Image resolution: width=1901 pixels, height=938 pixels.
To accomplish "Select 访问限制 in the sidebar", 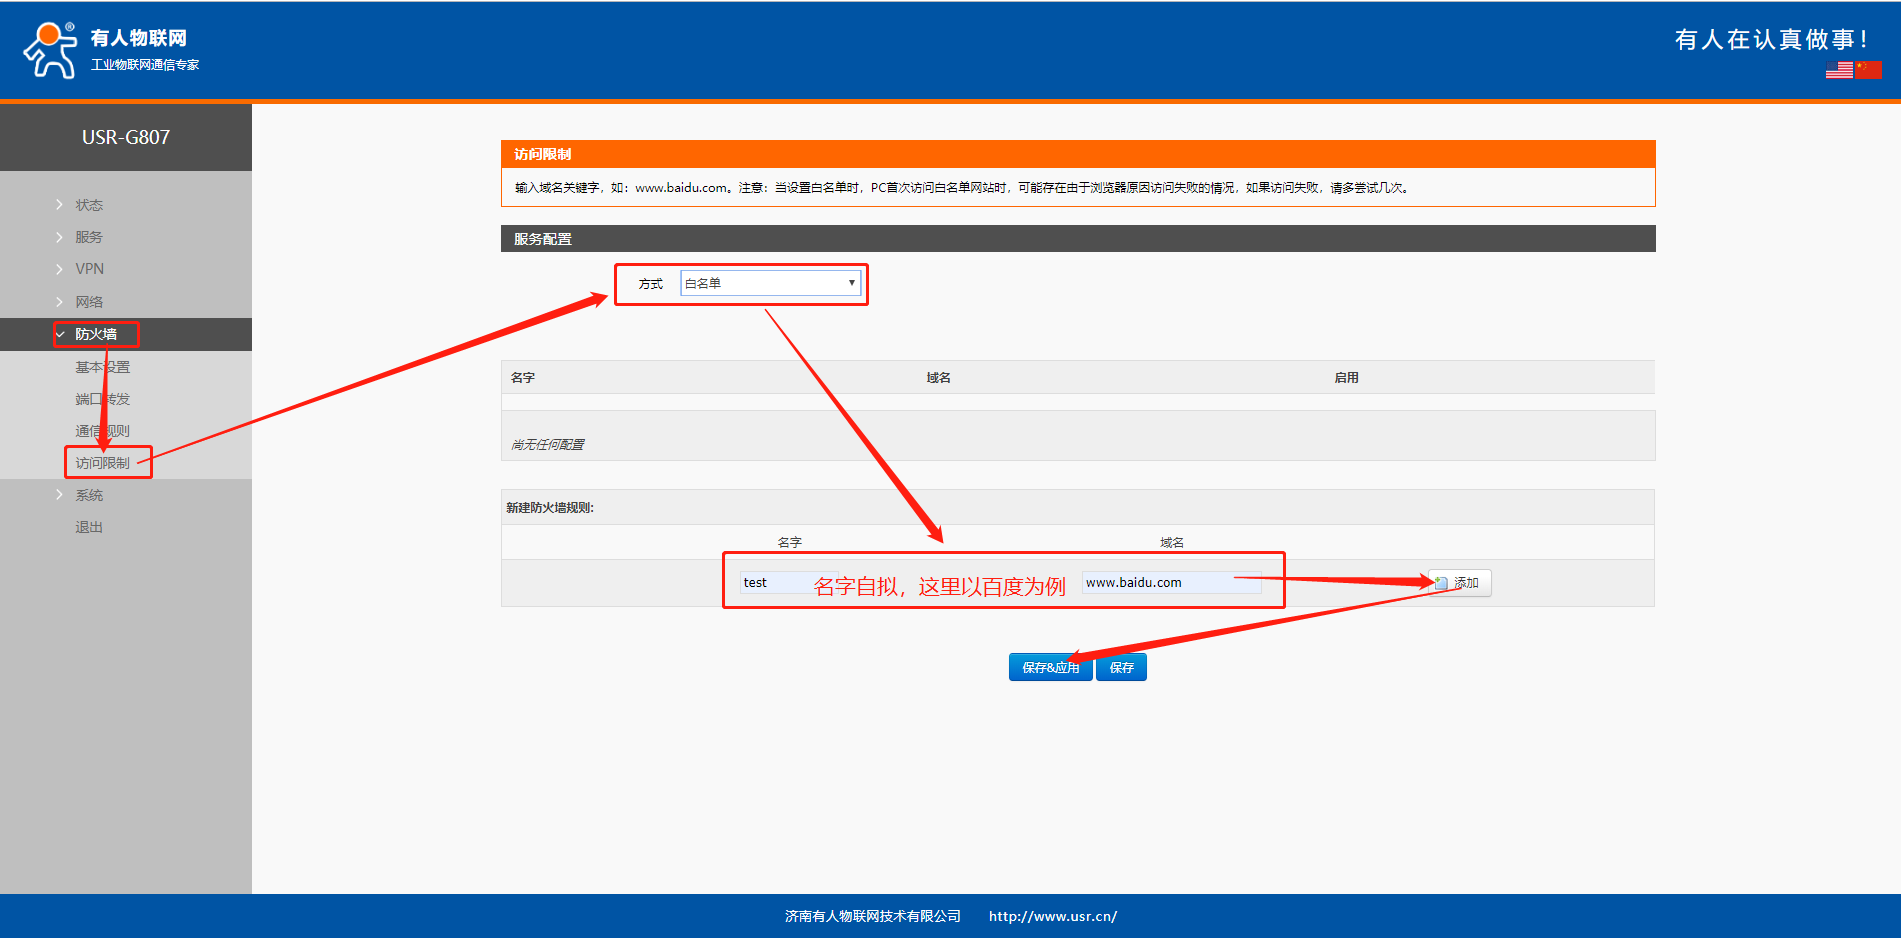I will pyautogui.click(x=102, y=463).
